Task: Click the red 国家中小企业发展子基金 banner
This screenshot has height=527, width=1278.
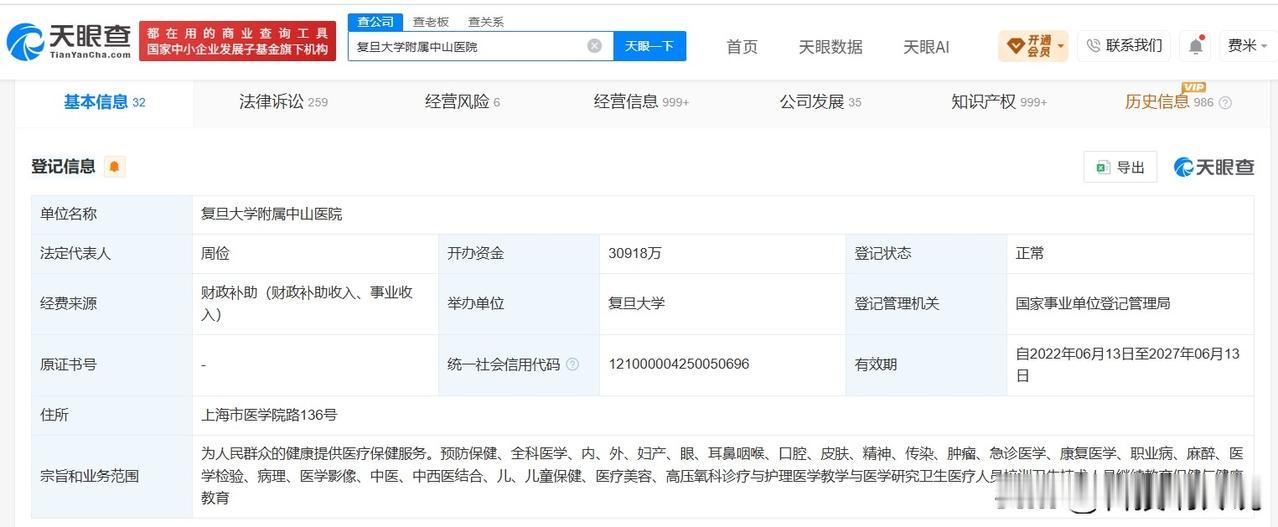Action: coord(237,41)
